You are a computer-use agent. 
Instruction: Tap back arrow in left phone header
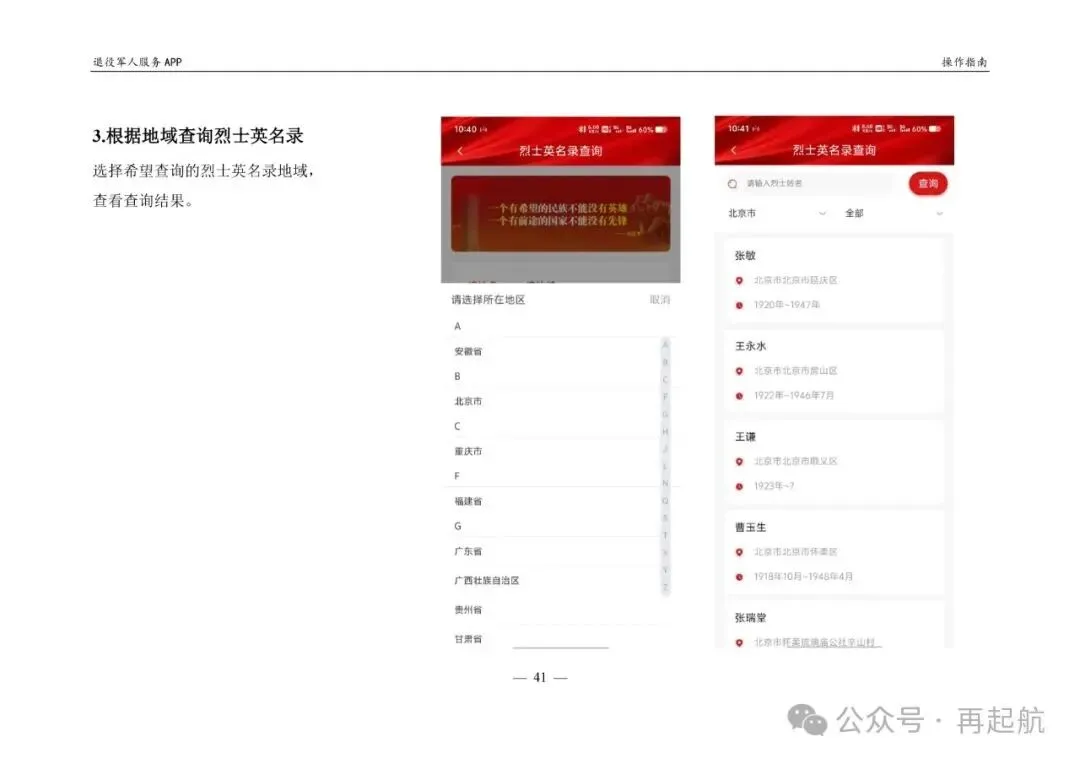pyautogui.click(x=460, y=151)
